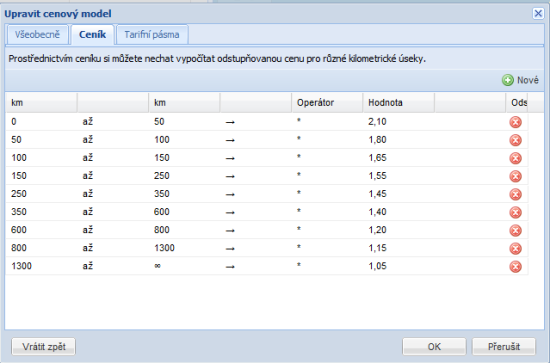This screenshot has height=363, width=550.
Task: Click the lower km limit 0 cell
Action: point(14,122)
